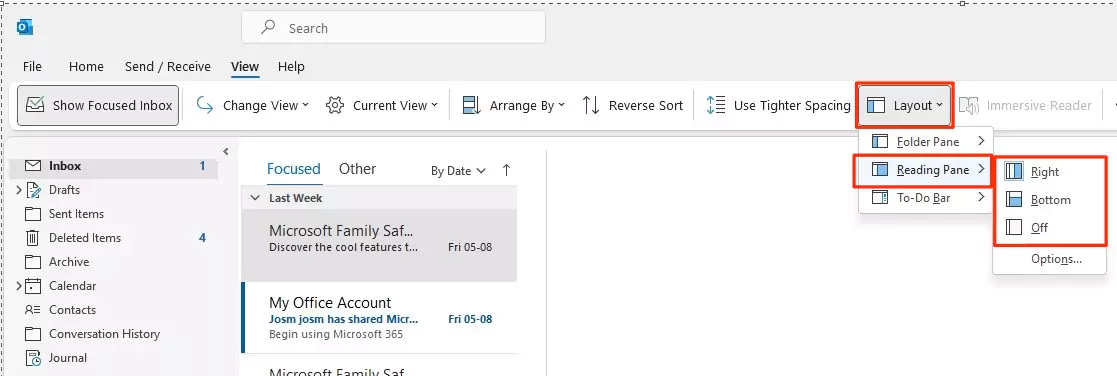1117x376 pixels.
Task: Turn reading pane Off
Action: click(x=1049, y=227)
